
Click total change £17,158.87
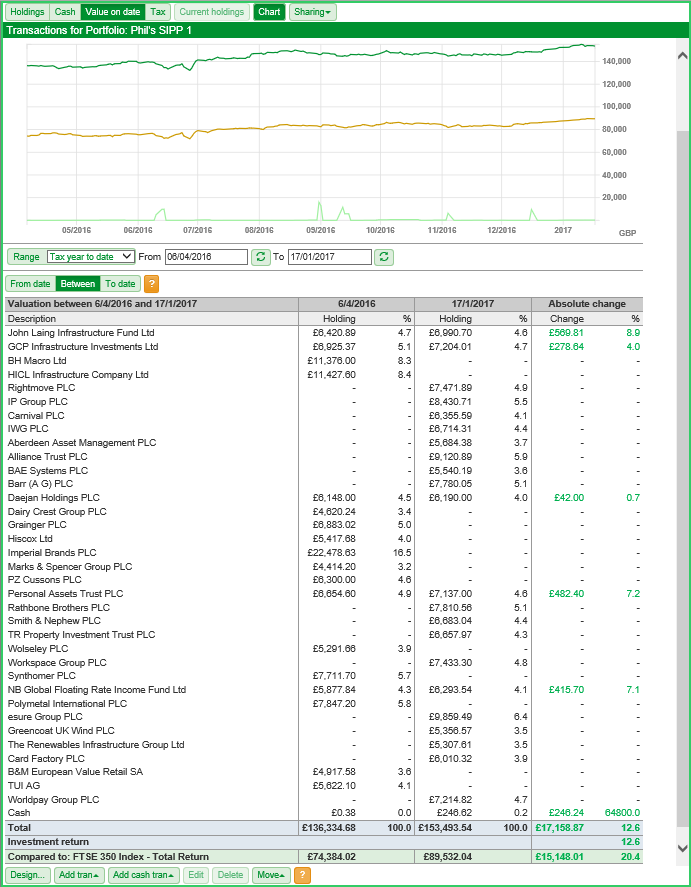(560, 828)
